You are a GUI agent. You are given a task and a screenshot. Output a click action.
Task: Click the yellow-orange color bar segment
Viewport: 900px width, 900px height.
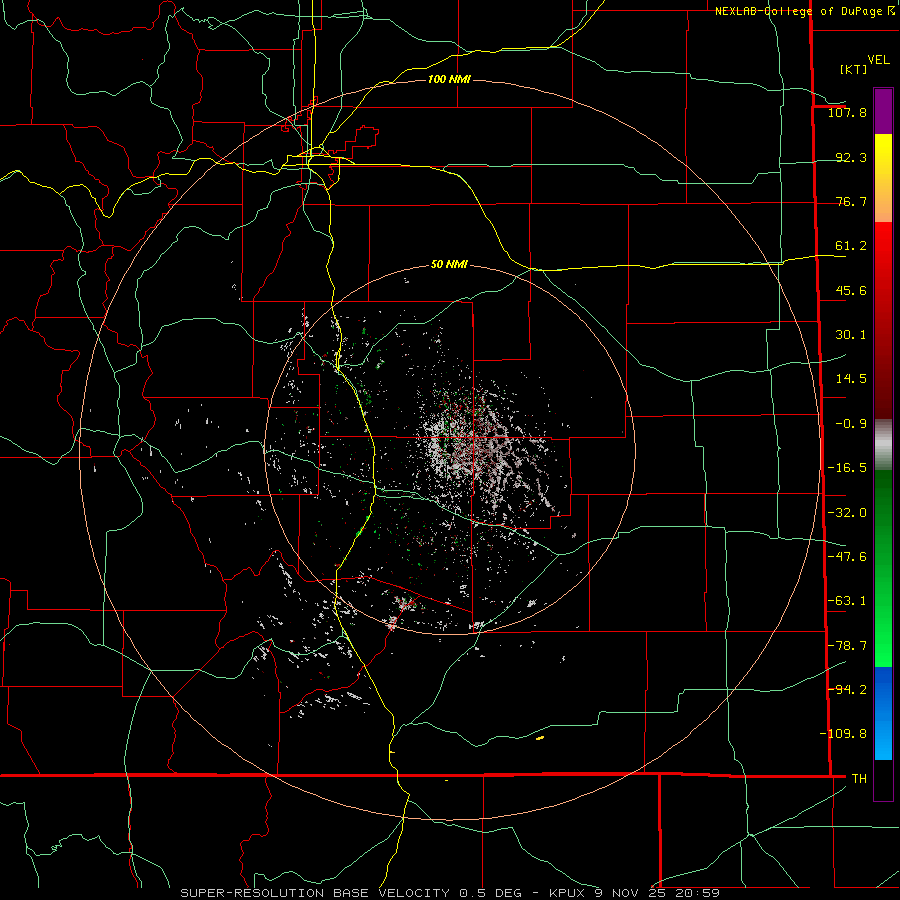[883, 178]
